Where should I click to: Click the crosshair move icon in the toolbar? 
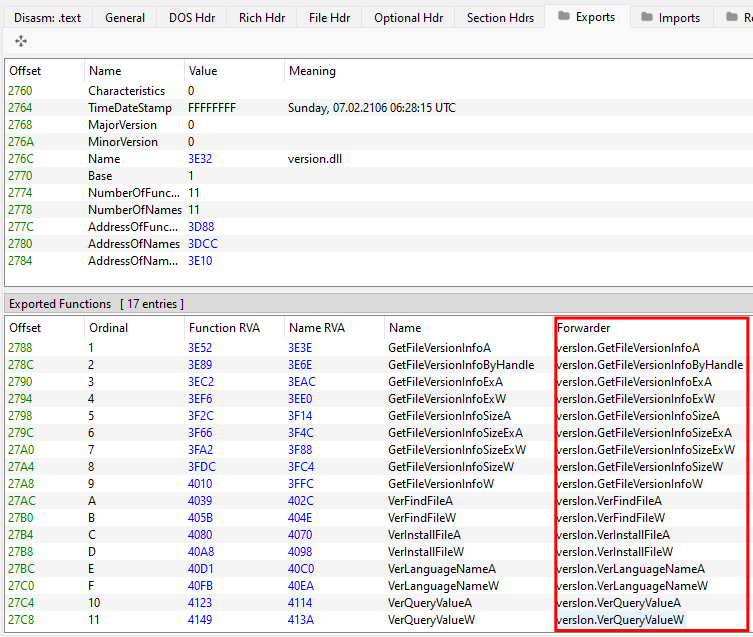(x=21, y=41)
